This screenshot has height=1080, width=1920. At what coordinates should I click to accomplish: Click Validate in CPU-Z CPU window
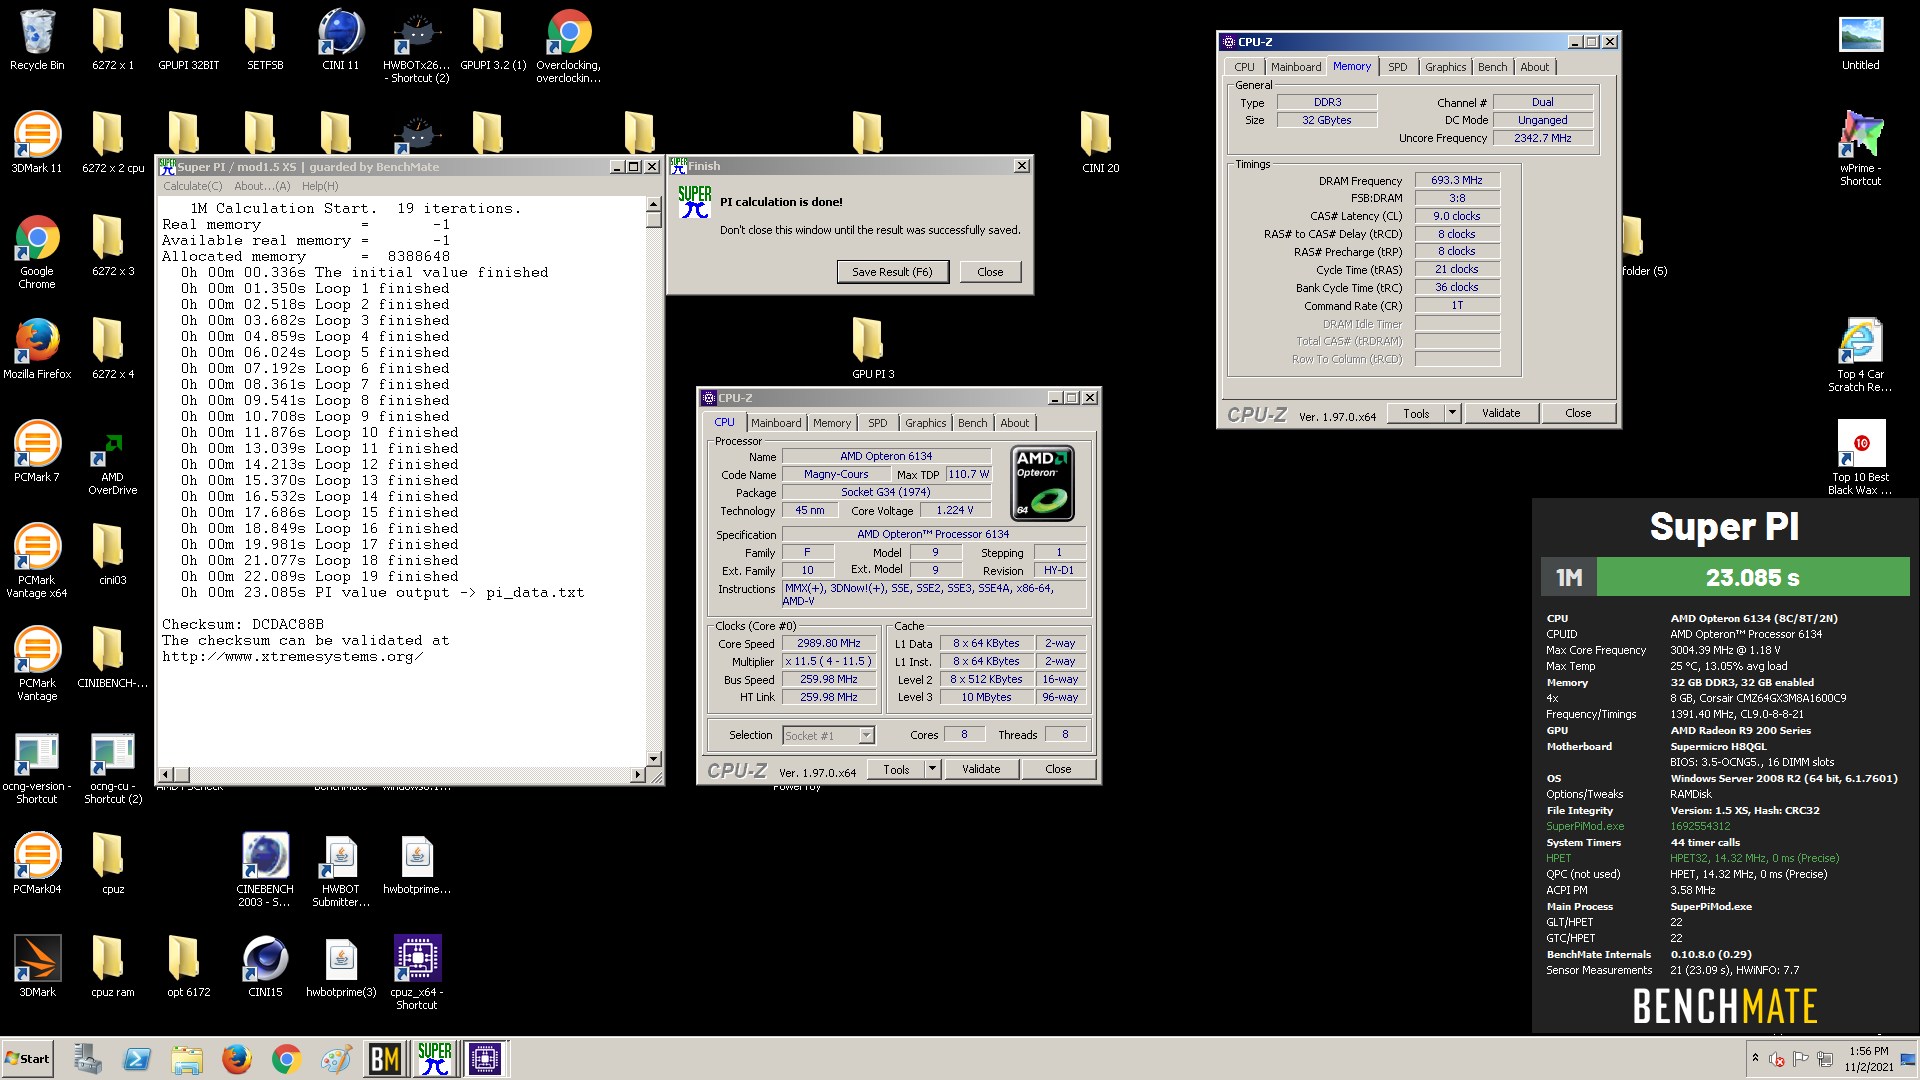click(x=981, y=769)
